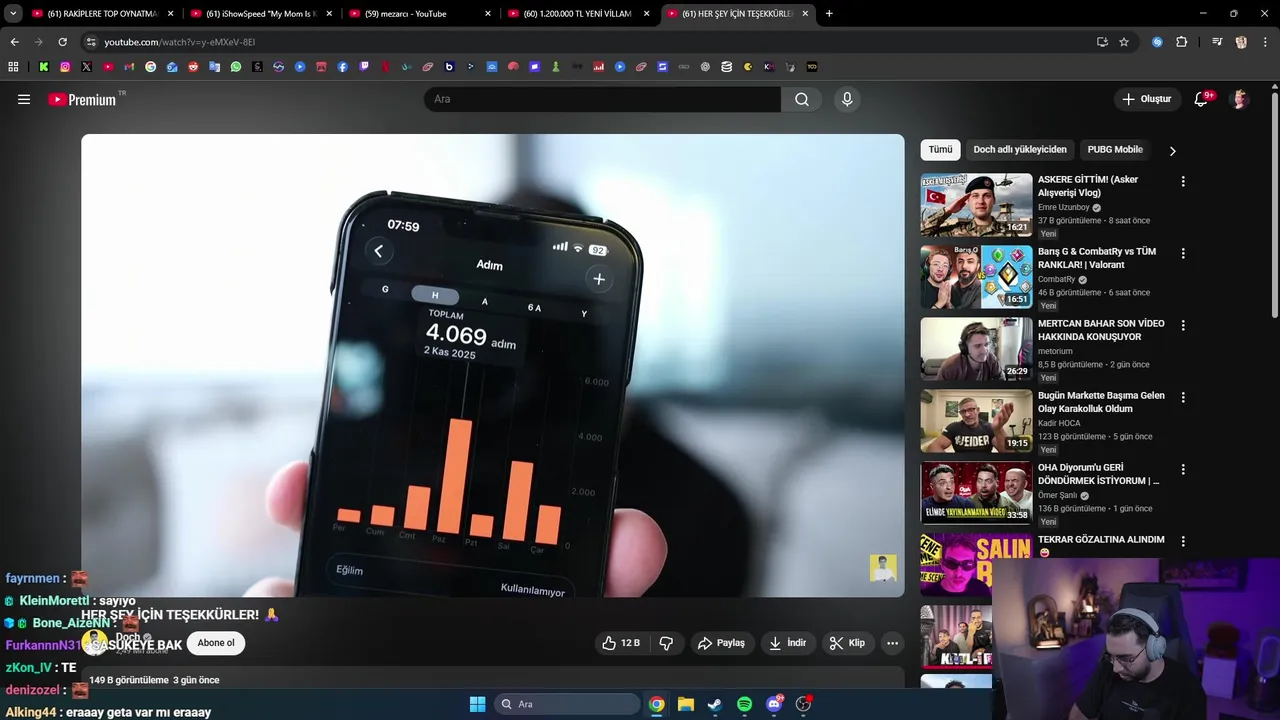Image resolution: width=1280 pixels, height=720 pixels.
Task: Open Spotify from taskbar
Action: tap(744, 704)
